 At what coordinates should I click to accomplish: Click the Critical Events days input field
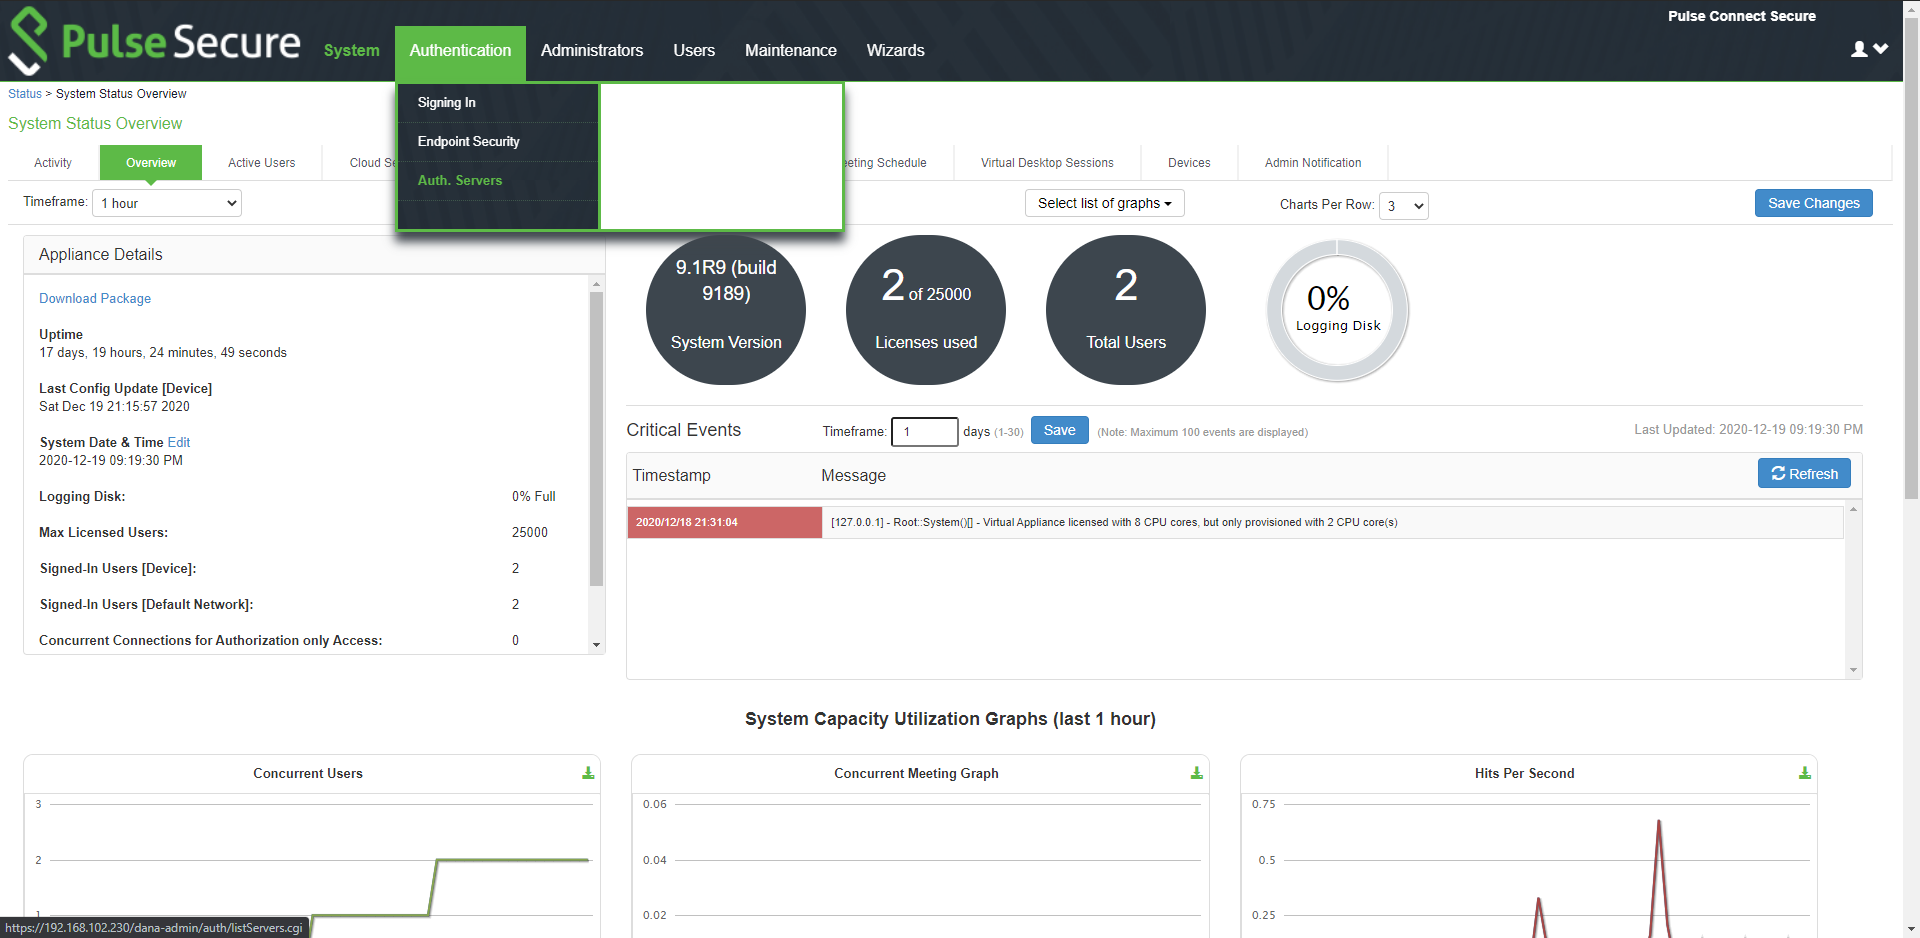924,431
